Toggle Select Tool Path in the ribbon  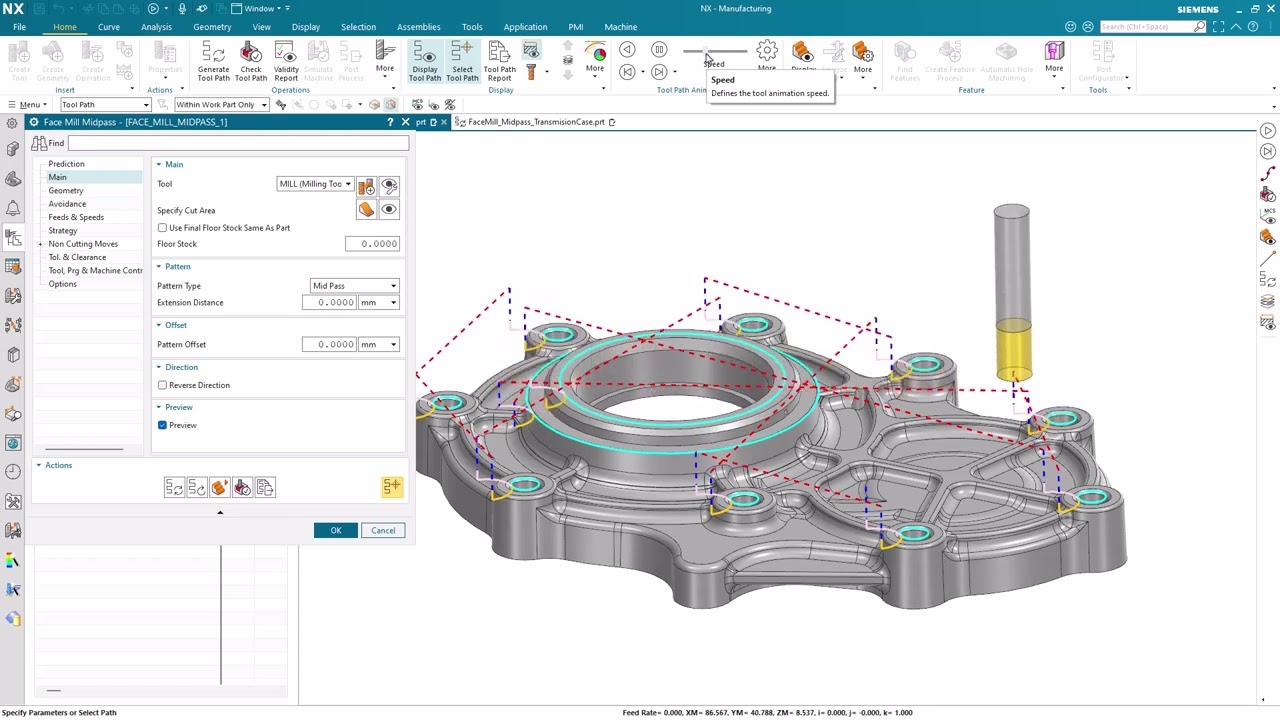tap(462, 61)
